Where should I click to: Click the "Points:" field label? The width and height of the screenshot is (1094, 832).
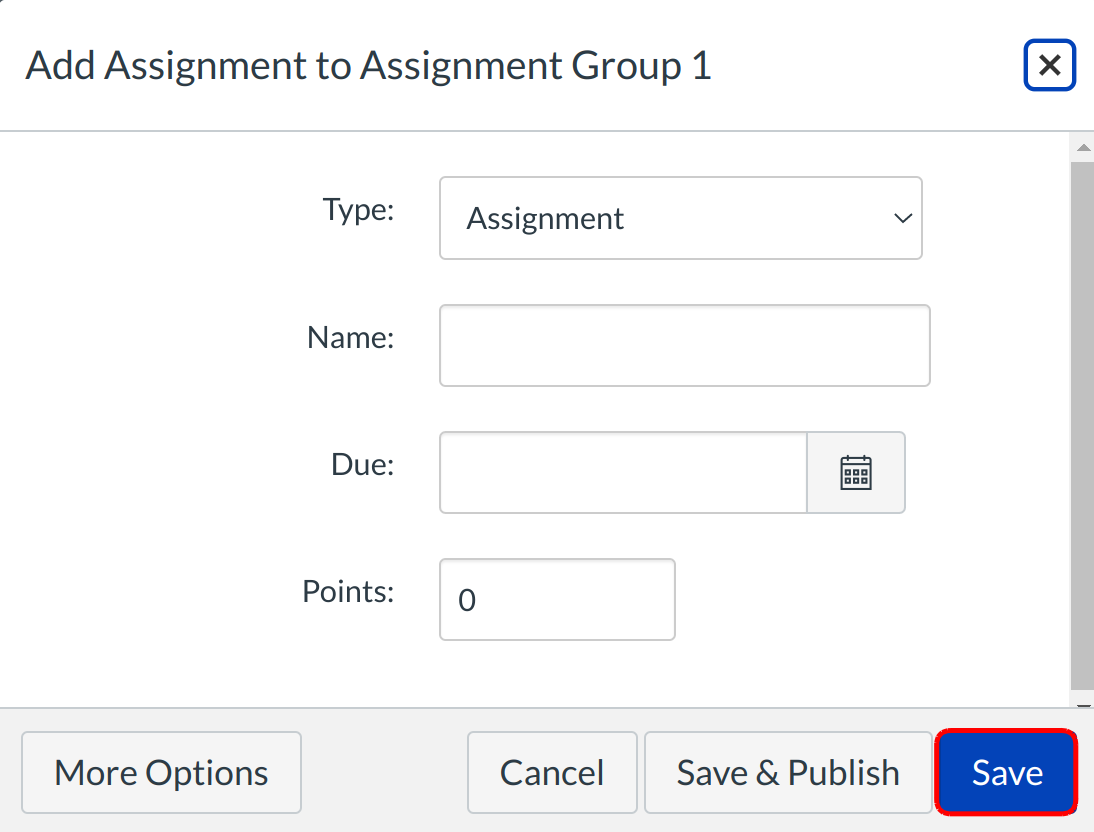348,592
